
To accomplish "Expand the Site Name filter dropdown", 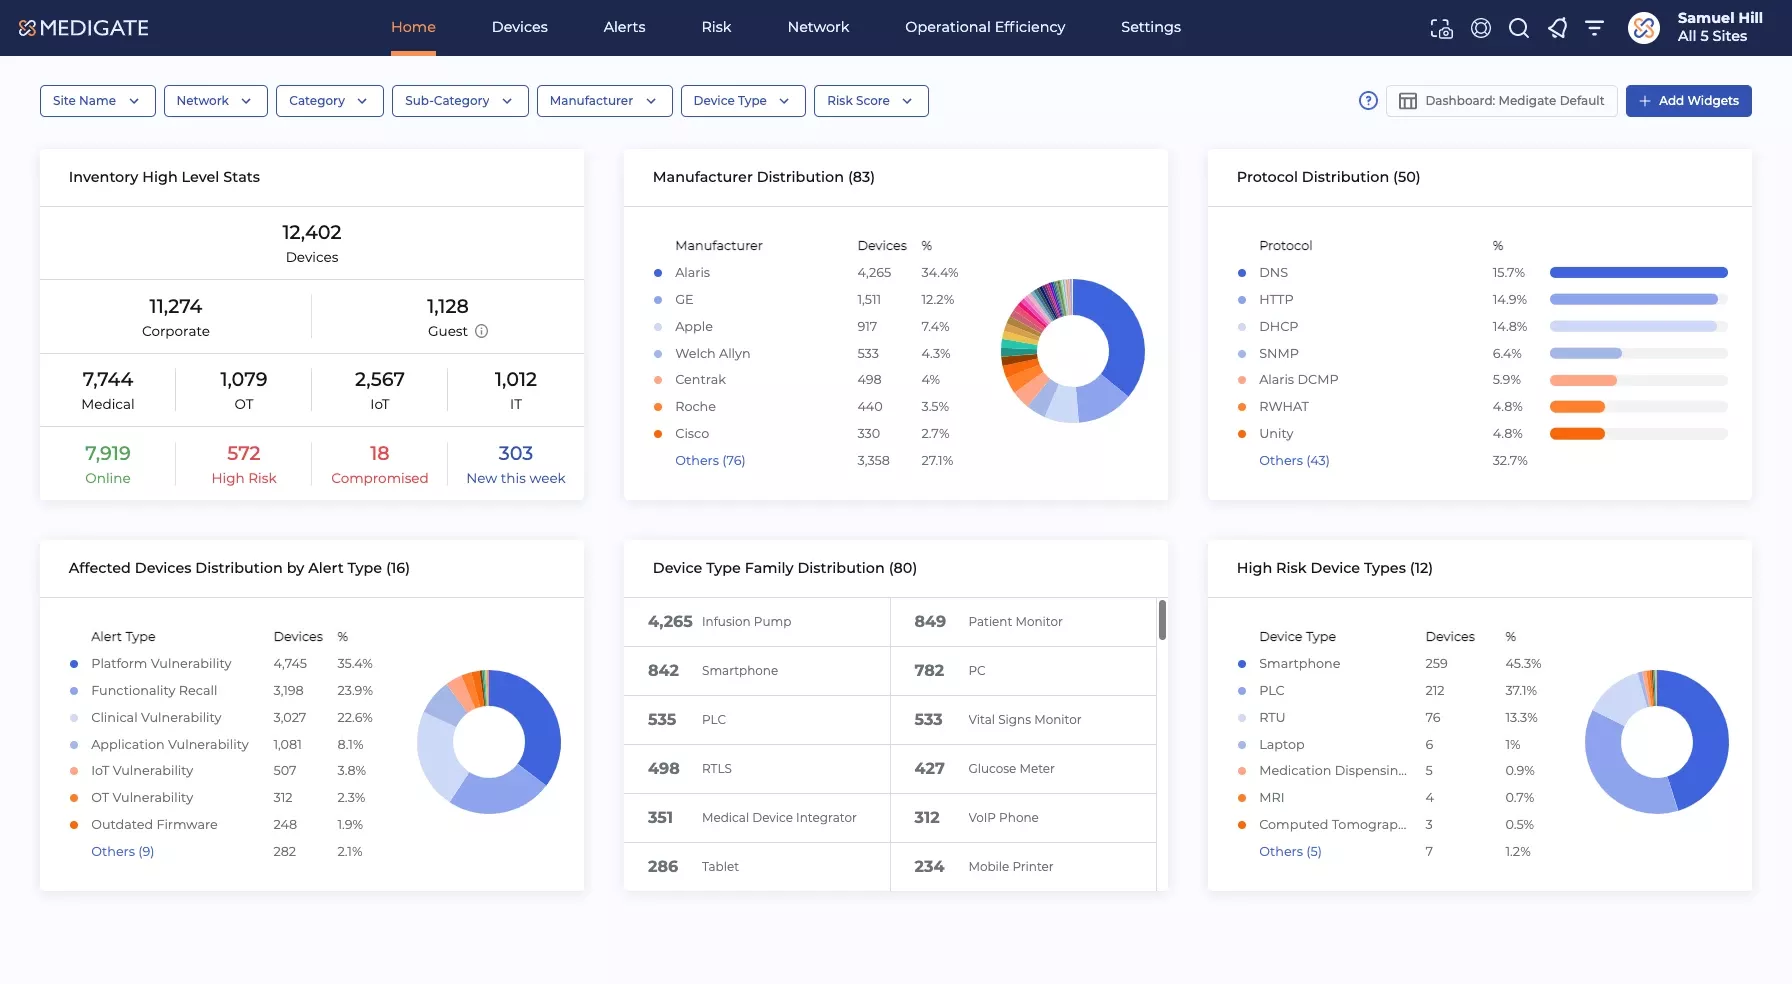I will 97,101.
